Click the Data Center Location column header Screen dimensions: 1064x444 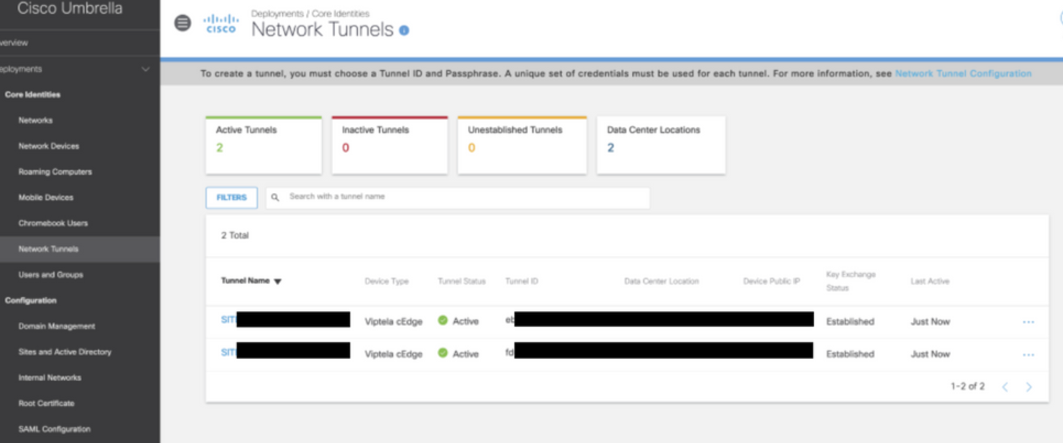point(662,282)
